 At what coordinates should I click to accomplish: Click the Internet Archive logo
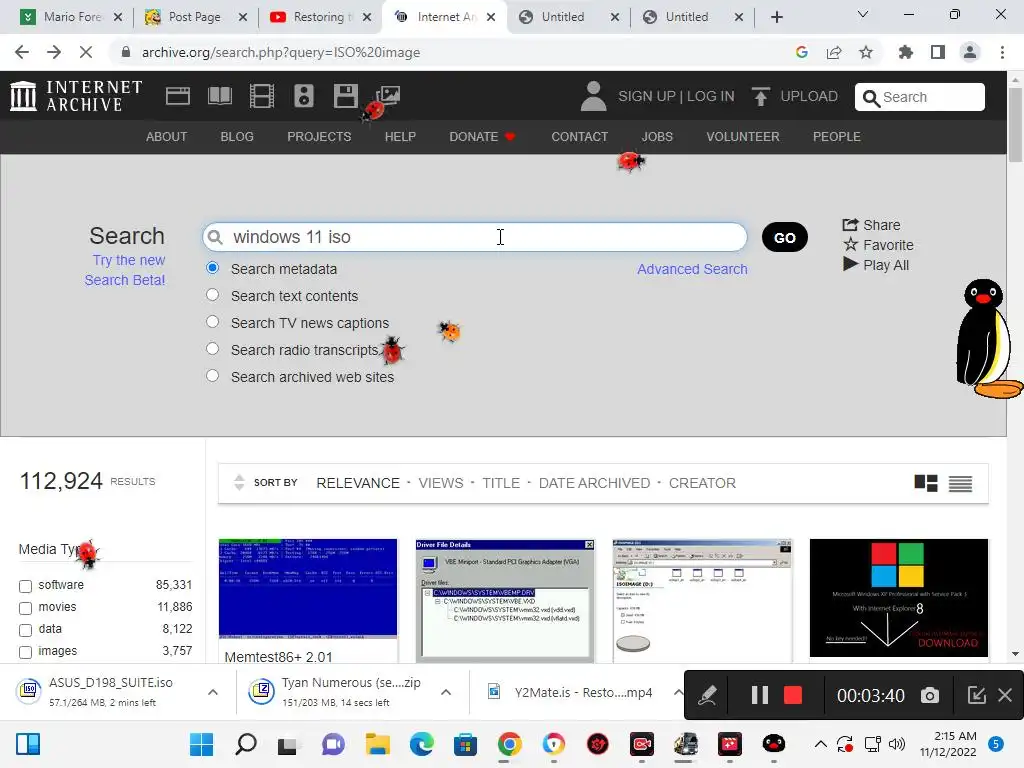click(76, 96)
